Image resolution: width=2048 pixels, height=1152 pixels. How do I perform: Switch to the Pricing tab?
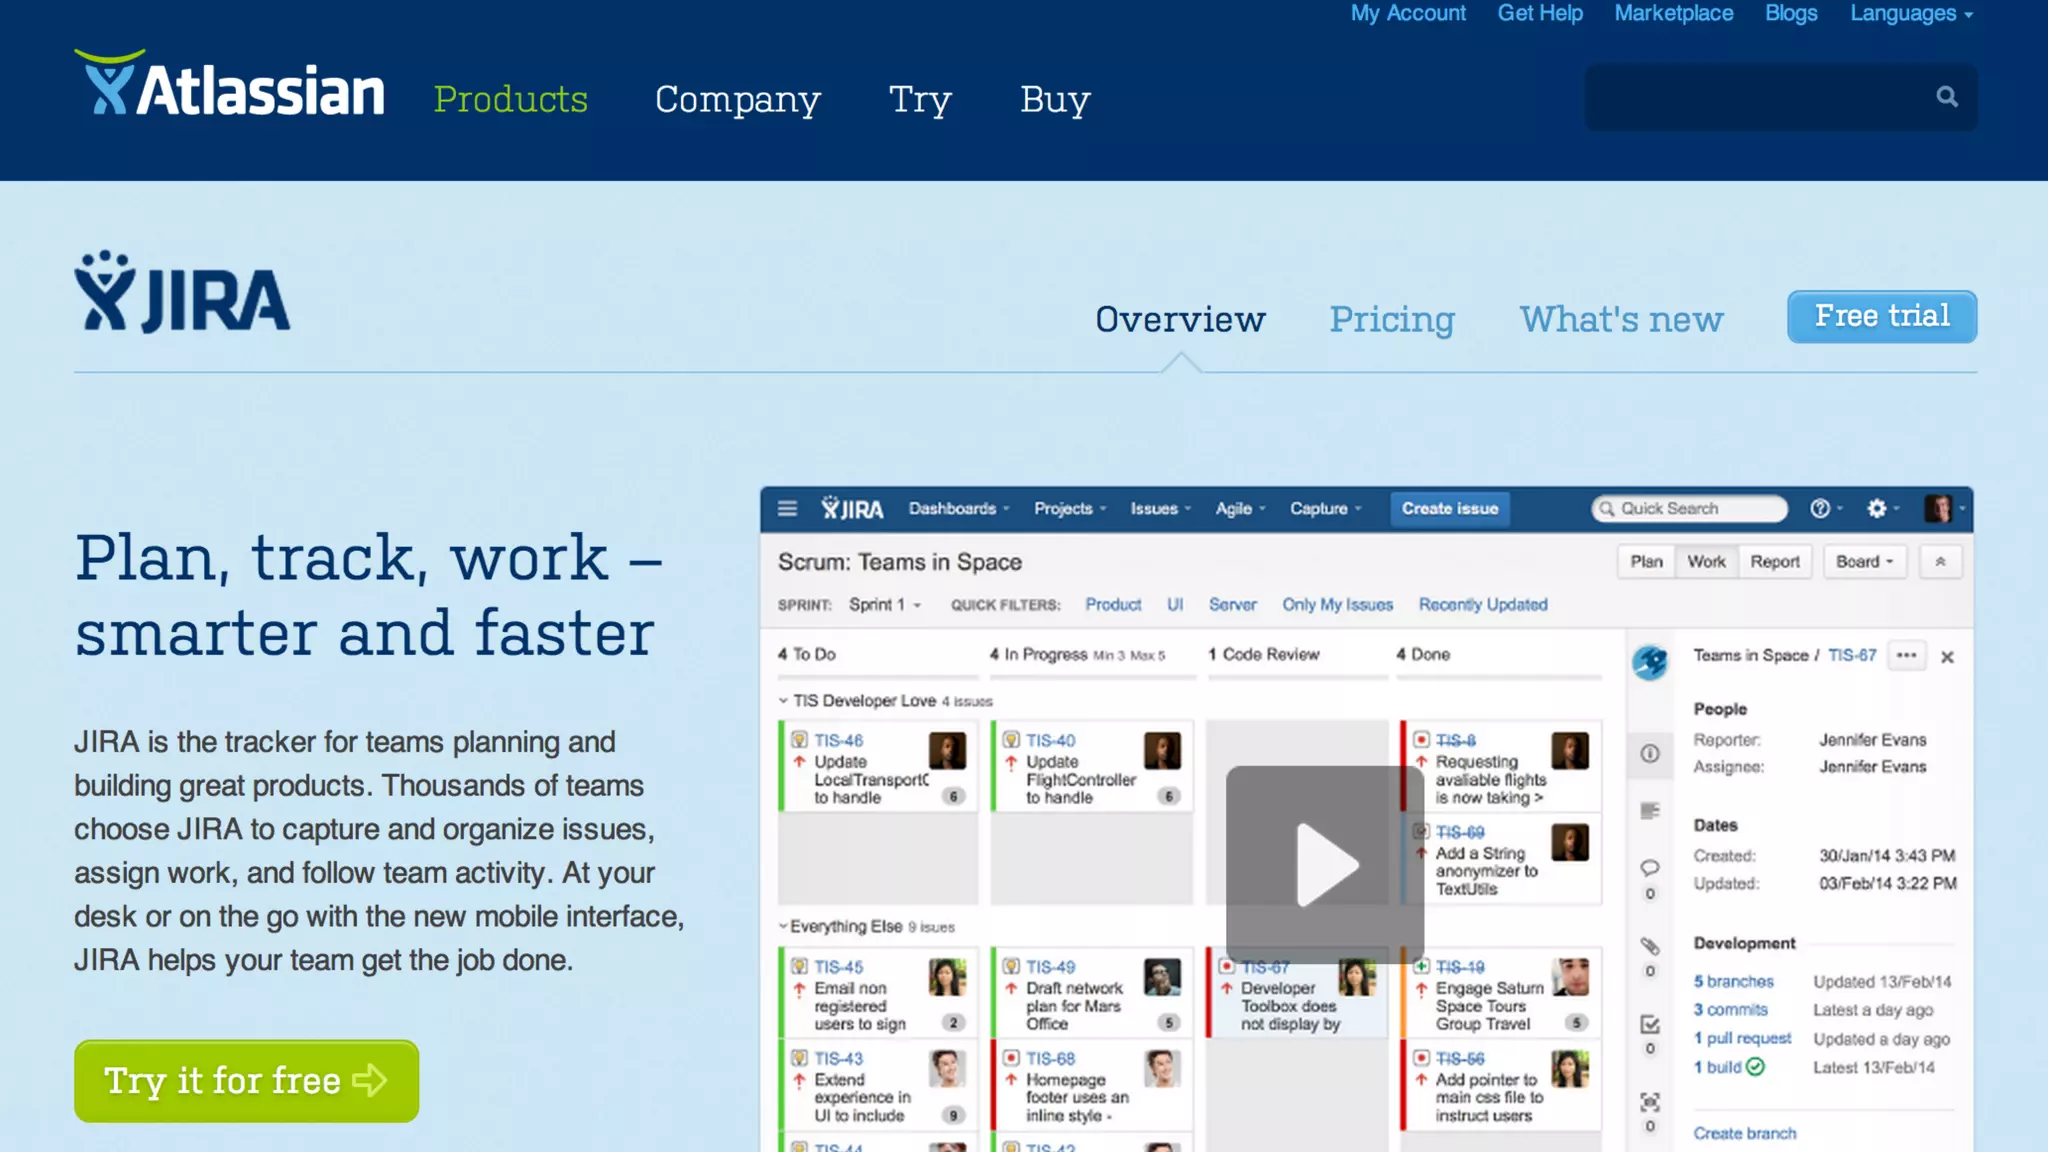(x=1391, y=319)
